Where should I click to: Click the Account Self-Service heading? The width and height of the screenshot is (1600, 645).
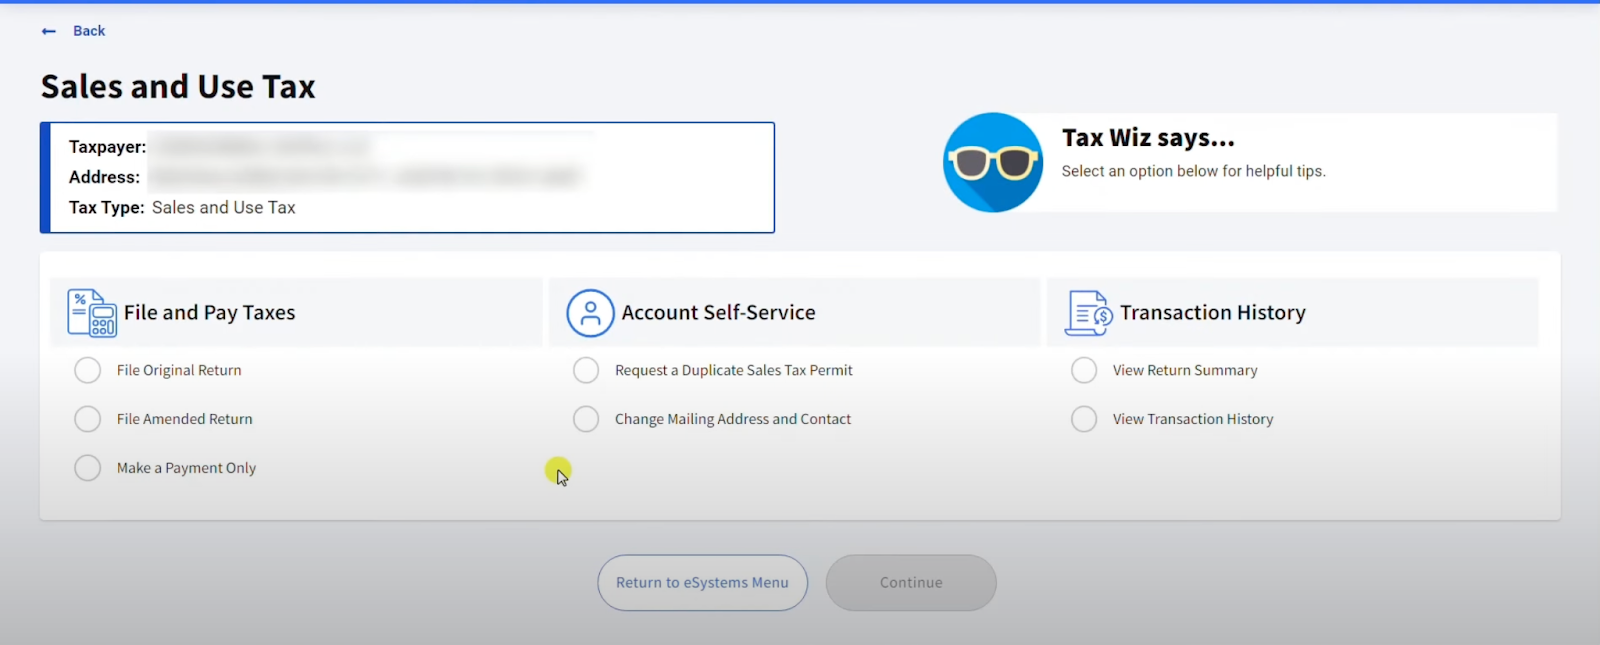coord(718,313)
